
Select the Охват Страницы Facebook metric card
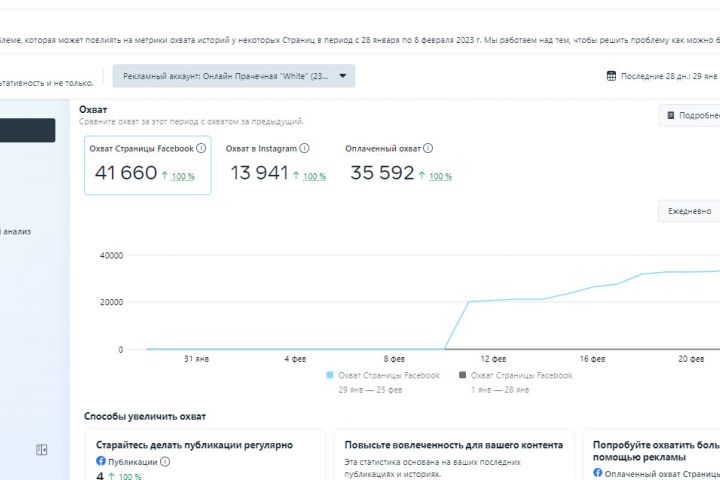147,165
